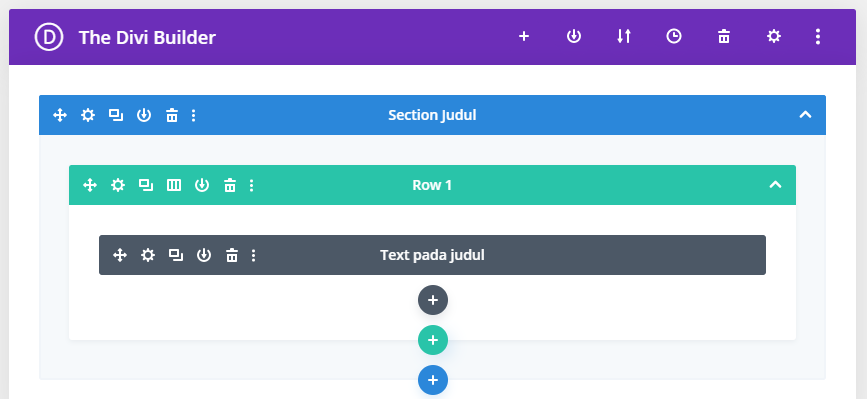
Task: Open the Section Judul settings gear
Action: pyautogui.click(x=88, y=115)
